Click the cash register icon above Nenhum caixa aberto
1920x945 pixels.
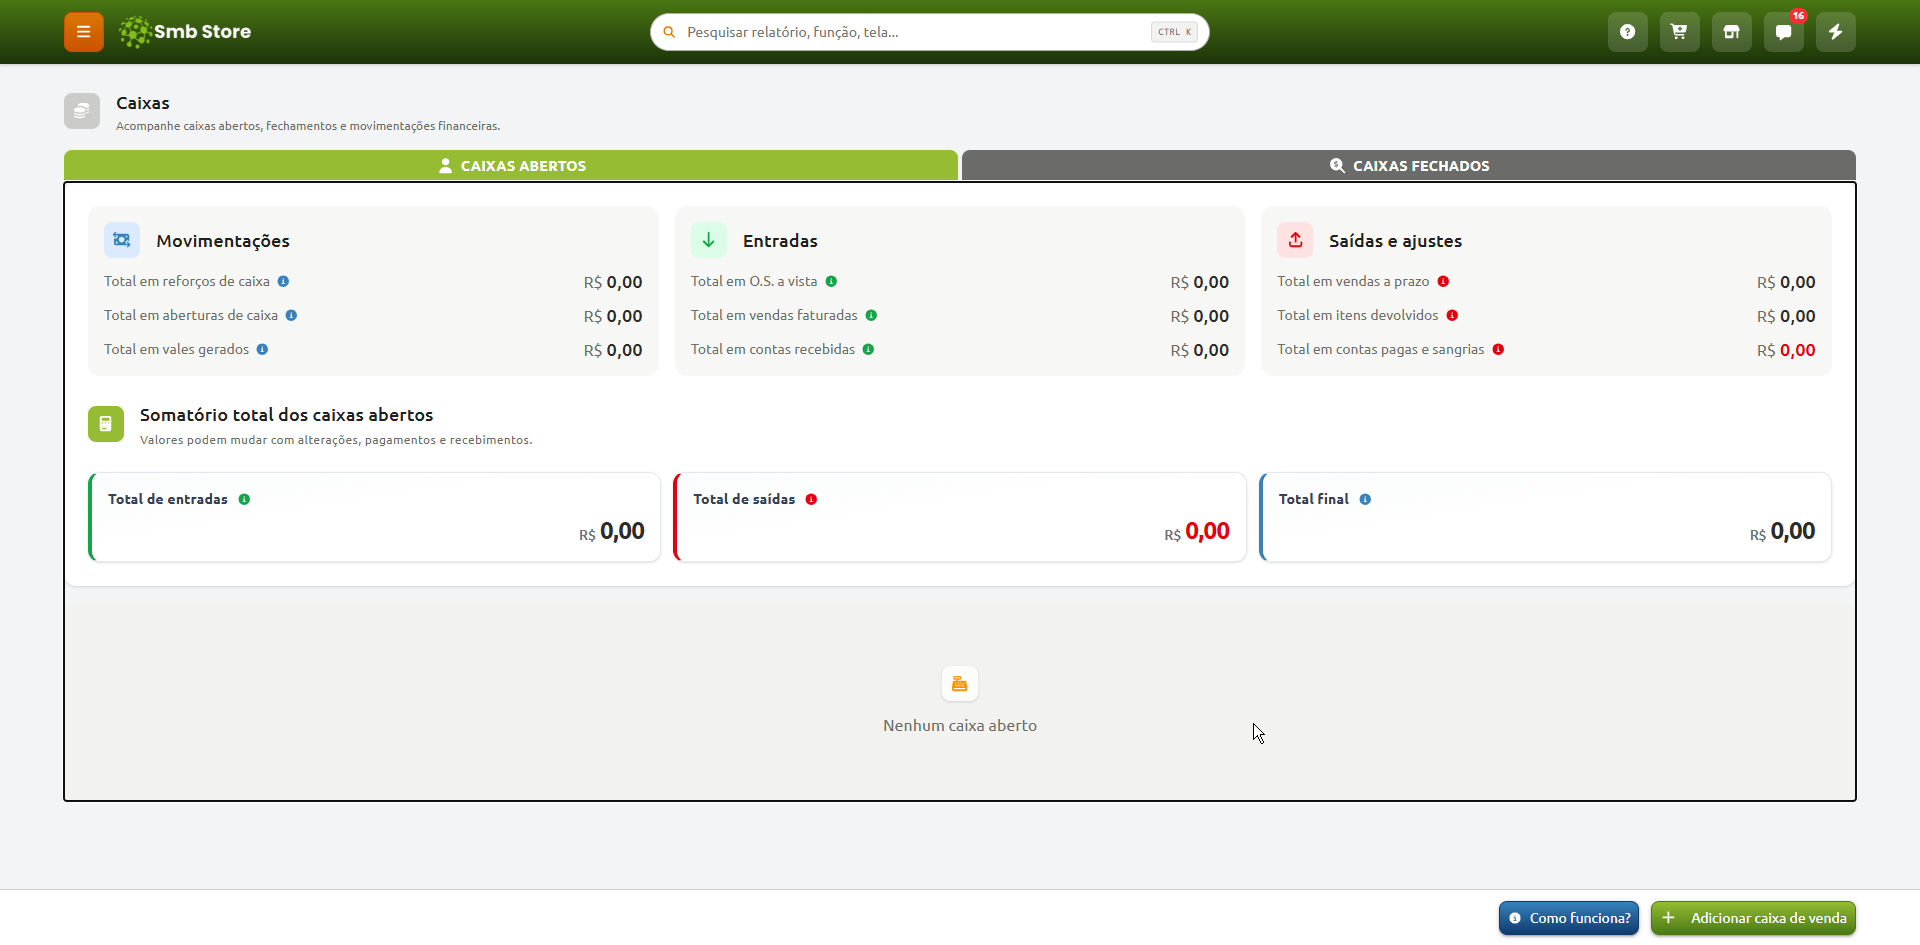click(x=960, y=684)
